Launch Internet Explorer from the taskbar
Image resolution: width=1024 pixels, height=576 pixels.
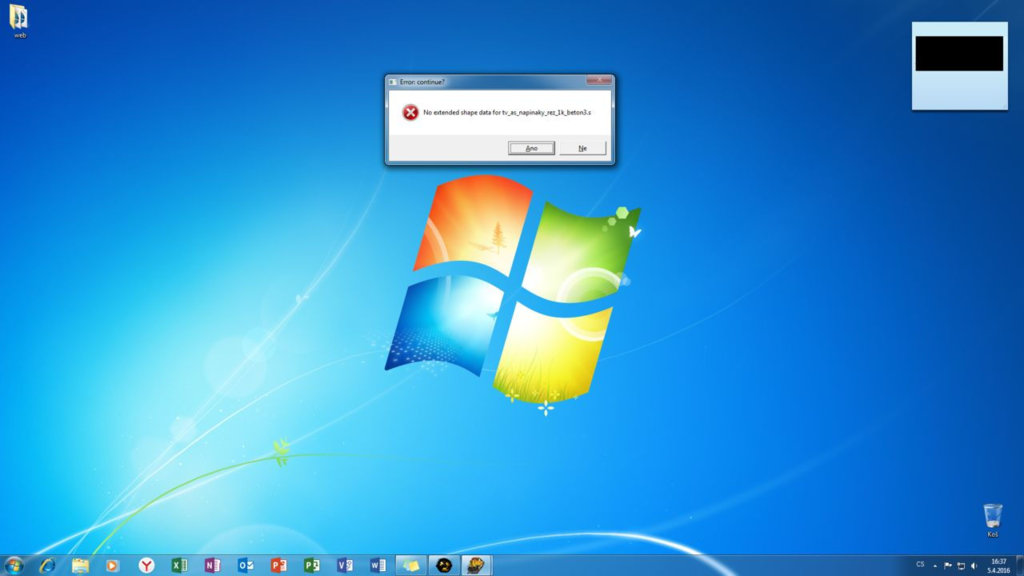(x=47, y=565)
